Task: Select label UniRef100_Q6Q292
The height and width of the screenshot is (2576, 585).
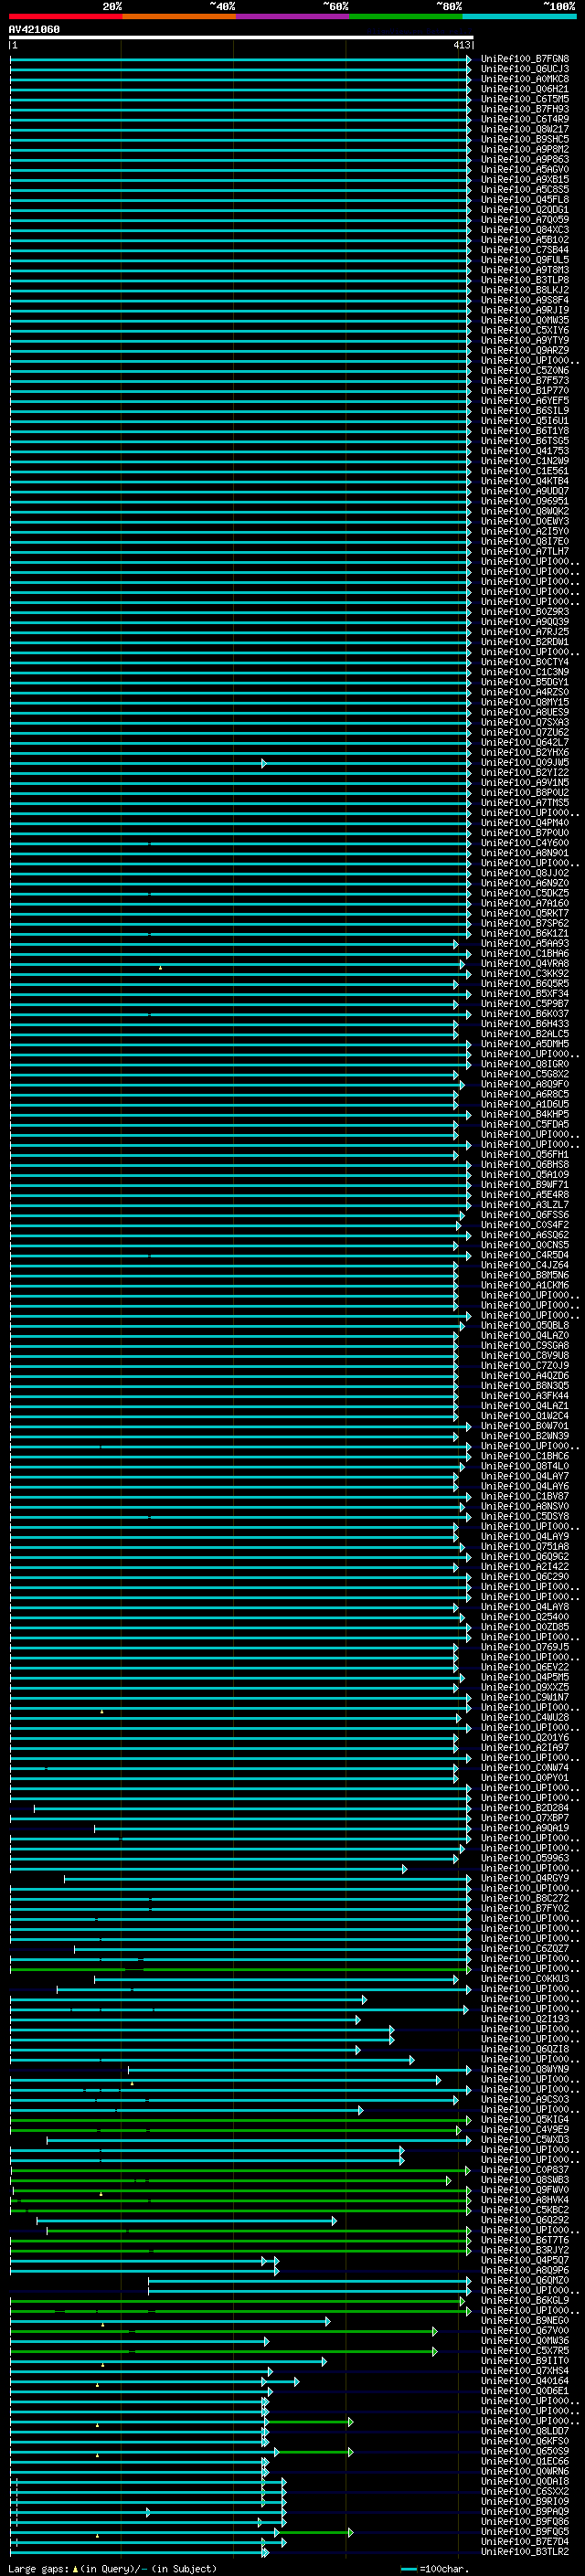Action: tap(525, 2220)
